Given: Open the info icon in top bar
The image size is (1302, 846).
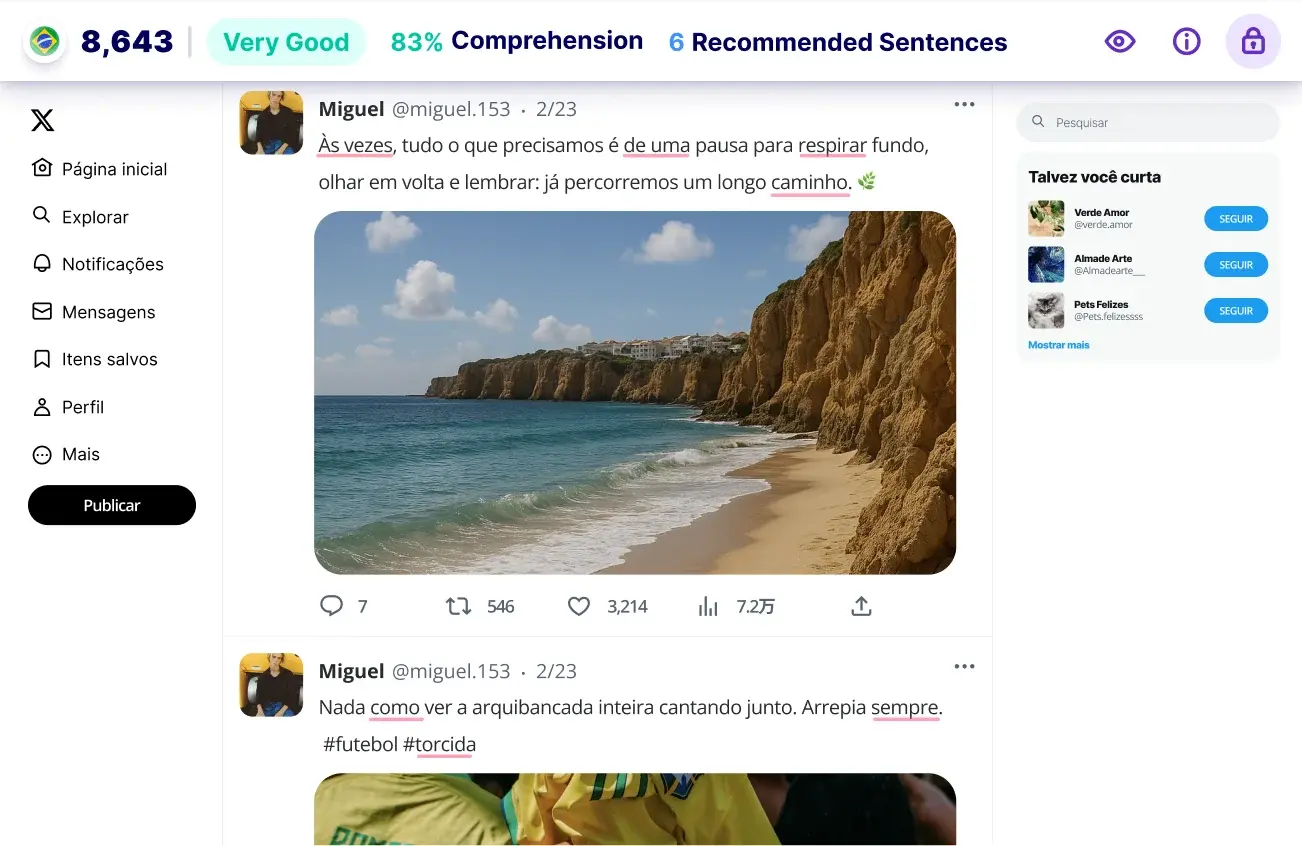Looking at the screenshot, I should 1186,41.
